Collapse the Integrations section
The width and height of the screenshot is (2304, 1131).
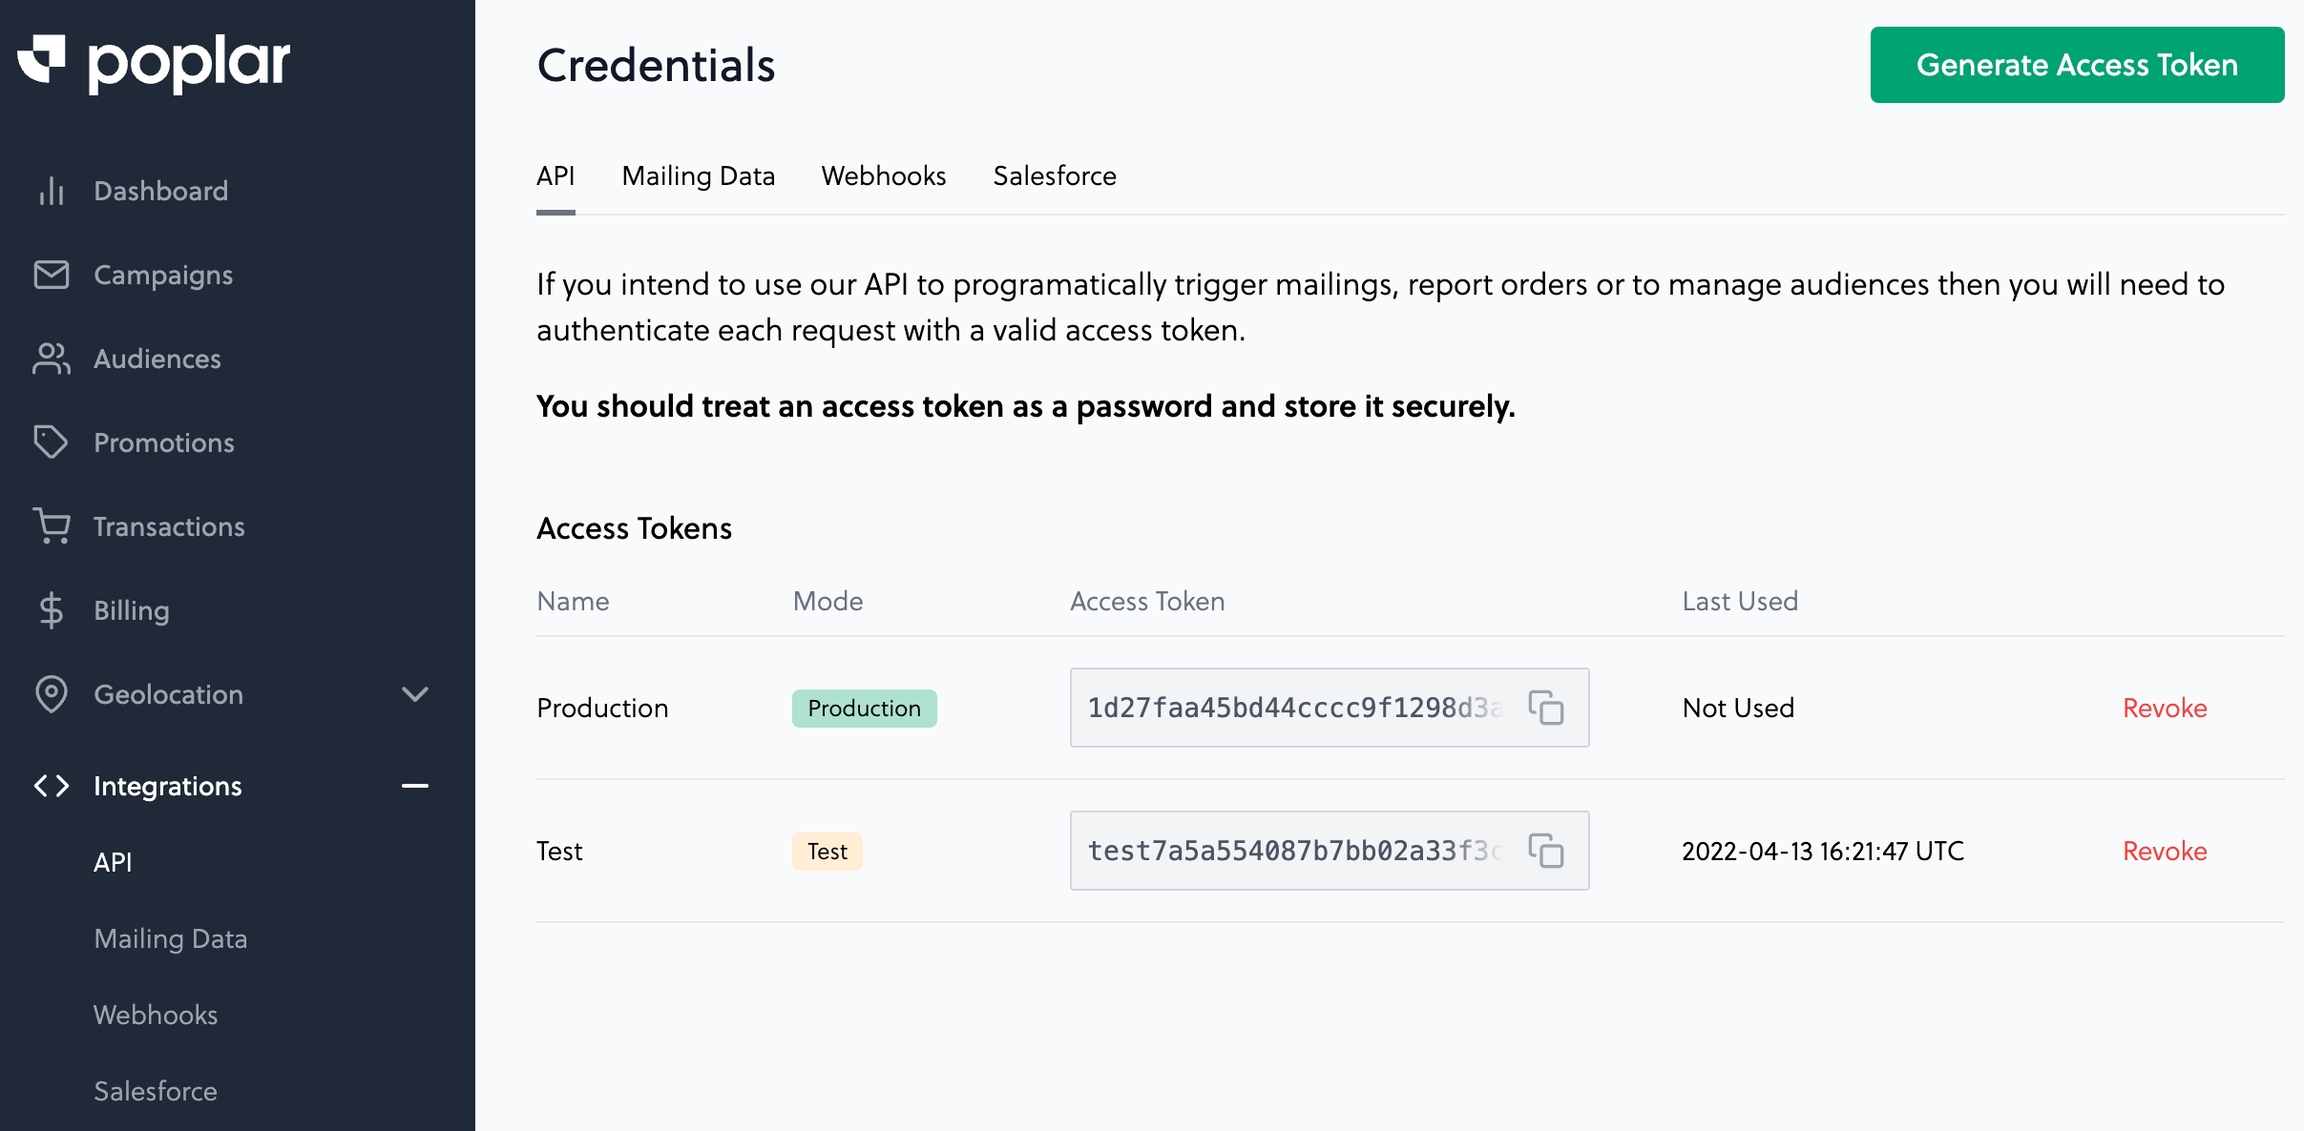tap(414, 786)
